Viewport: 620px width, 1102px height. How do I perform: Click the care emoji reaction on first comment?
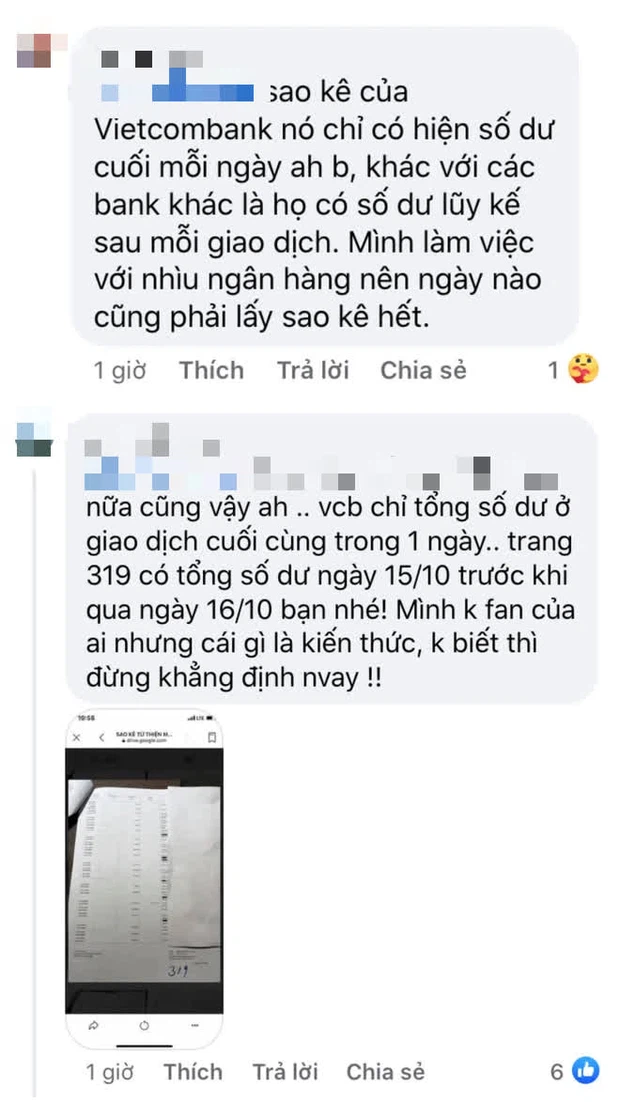583,369
